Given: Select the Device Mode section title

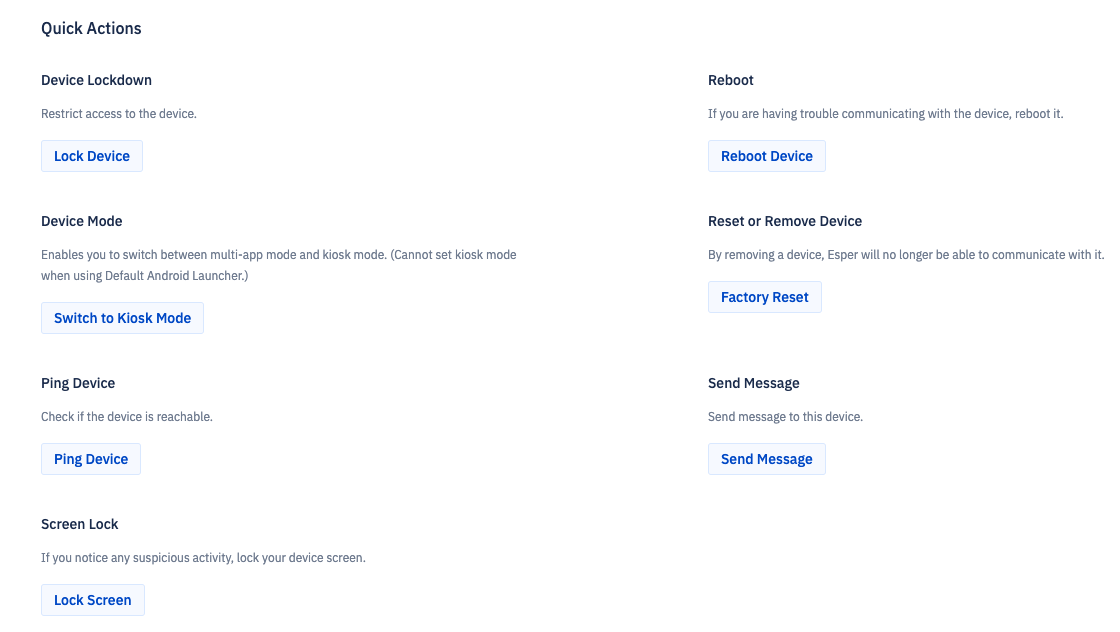Looking at the screenshot, I should tap(81, 221).
